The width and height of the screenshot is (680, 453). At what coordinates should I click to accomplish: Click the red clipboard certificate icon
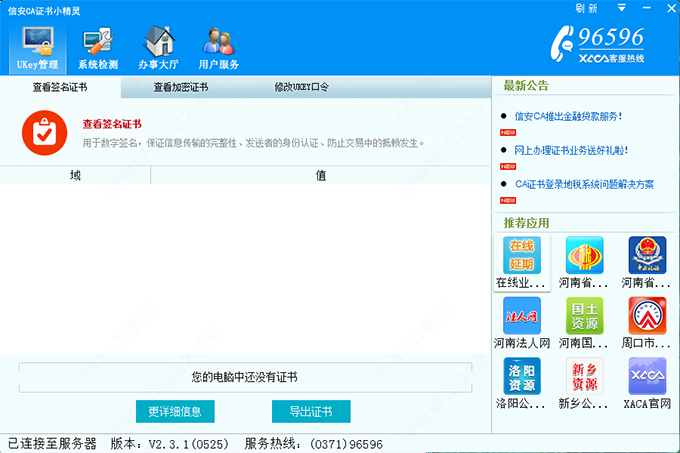[44, 133]
